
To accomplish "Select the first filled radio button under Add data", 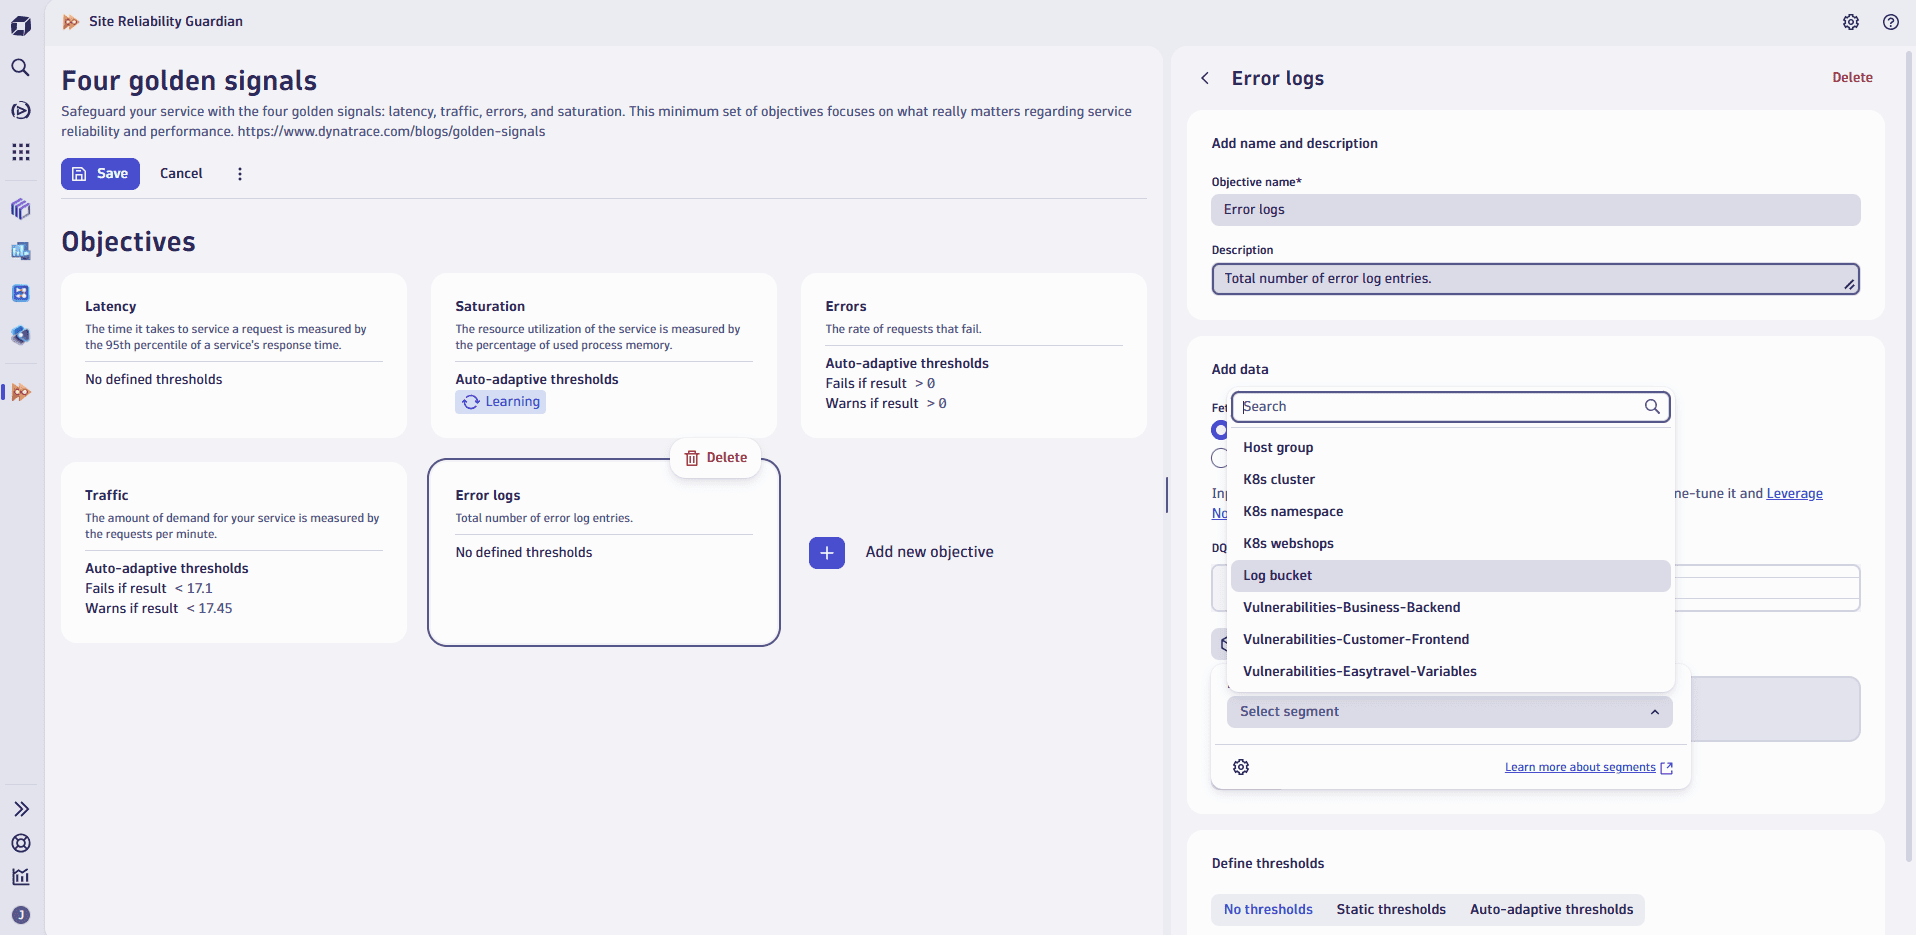I will tap(1220, 430).
